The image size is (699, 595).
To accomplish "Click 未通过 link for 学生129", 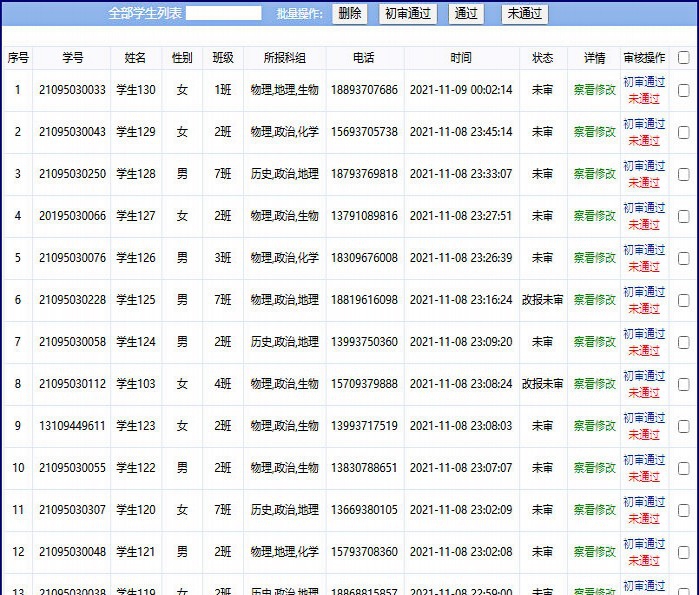I will [644, 140].
